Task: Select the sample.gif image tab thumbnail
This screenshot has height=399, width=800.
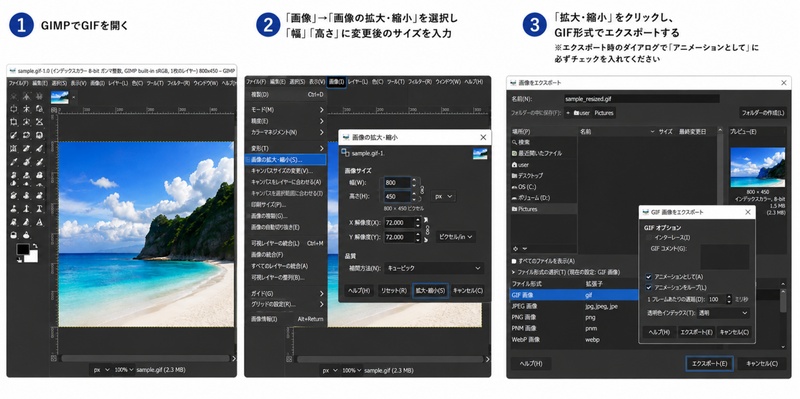Action: [x=60, y=97]
